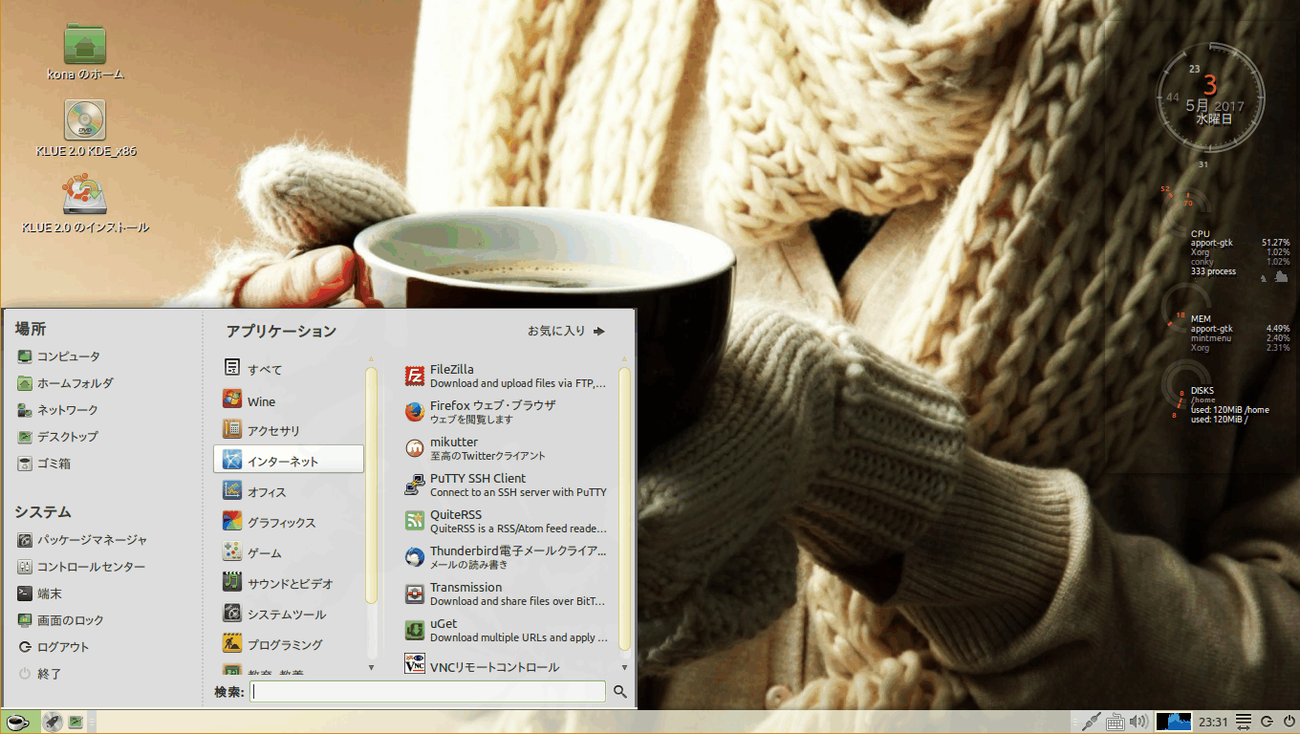
Task: Click the keyboard icon in the system tray
Action: [x=1115, y=722]
